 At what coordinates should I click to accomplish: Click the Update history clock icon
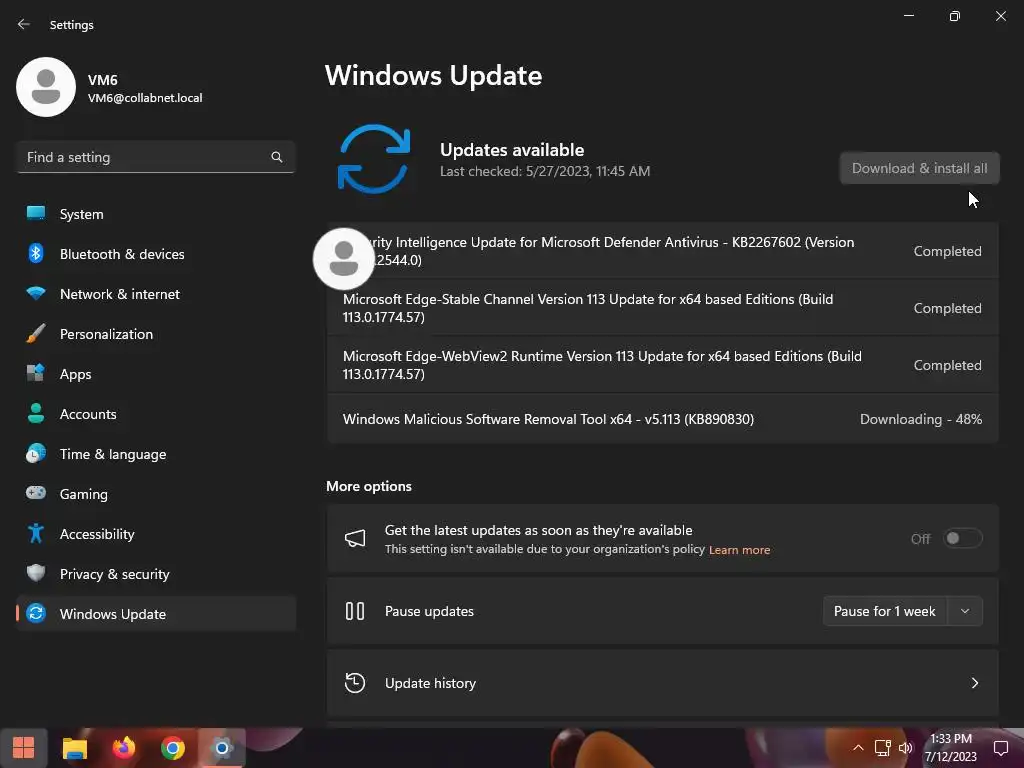(355, 682)
